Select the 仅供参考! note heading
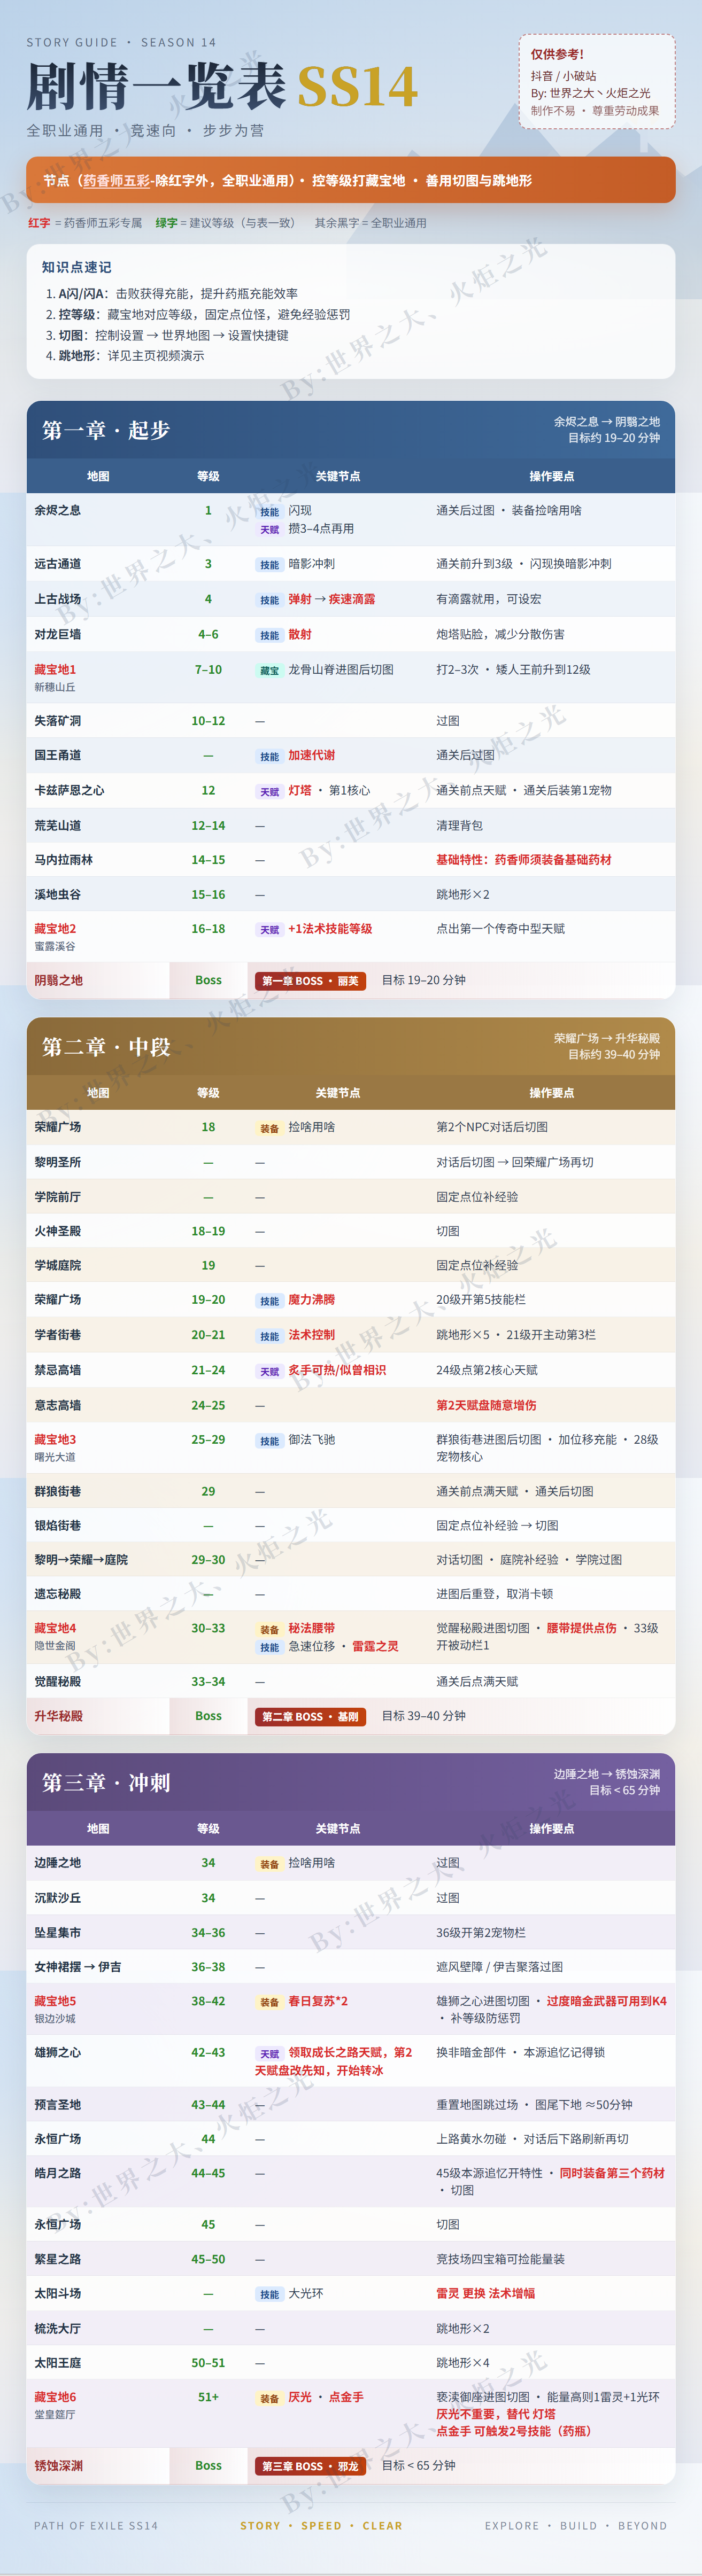 pyautogui.click(x=557, y=55)
